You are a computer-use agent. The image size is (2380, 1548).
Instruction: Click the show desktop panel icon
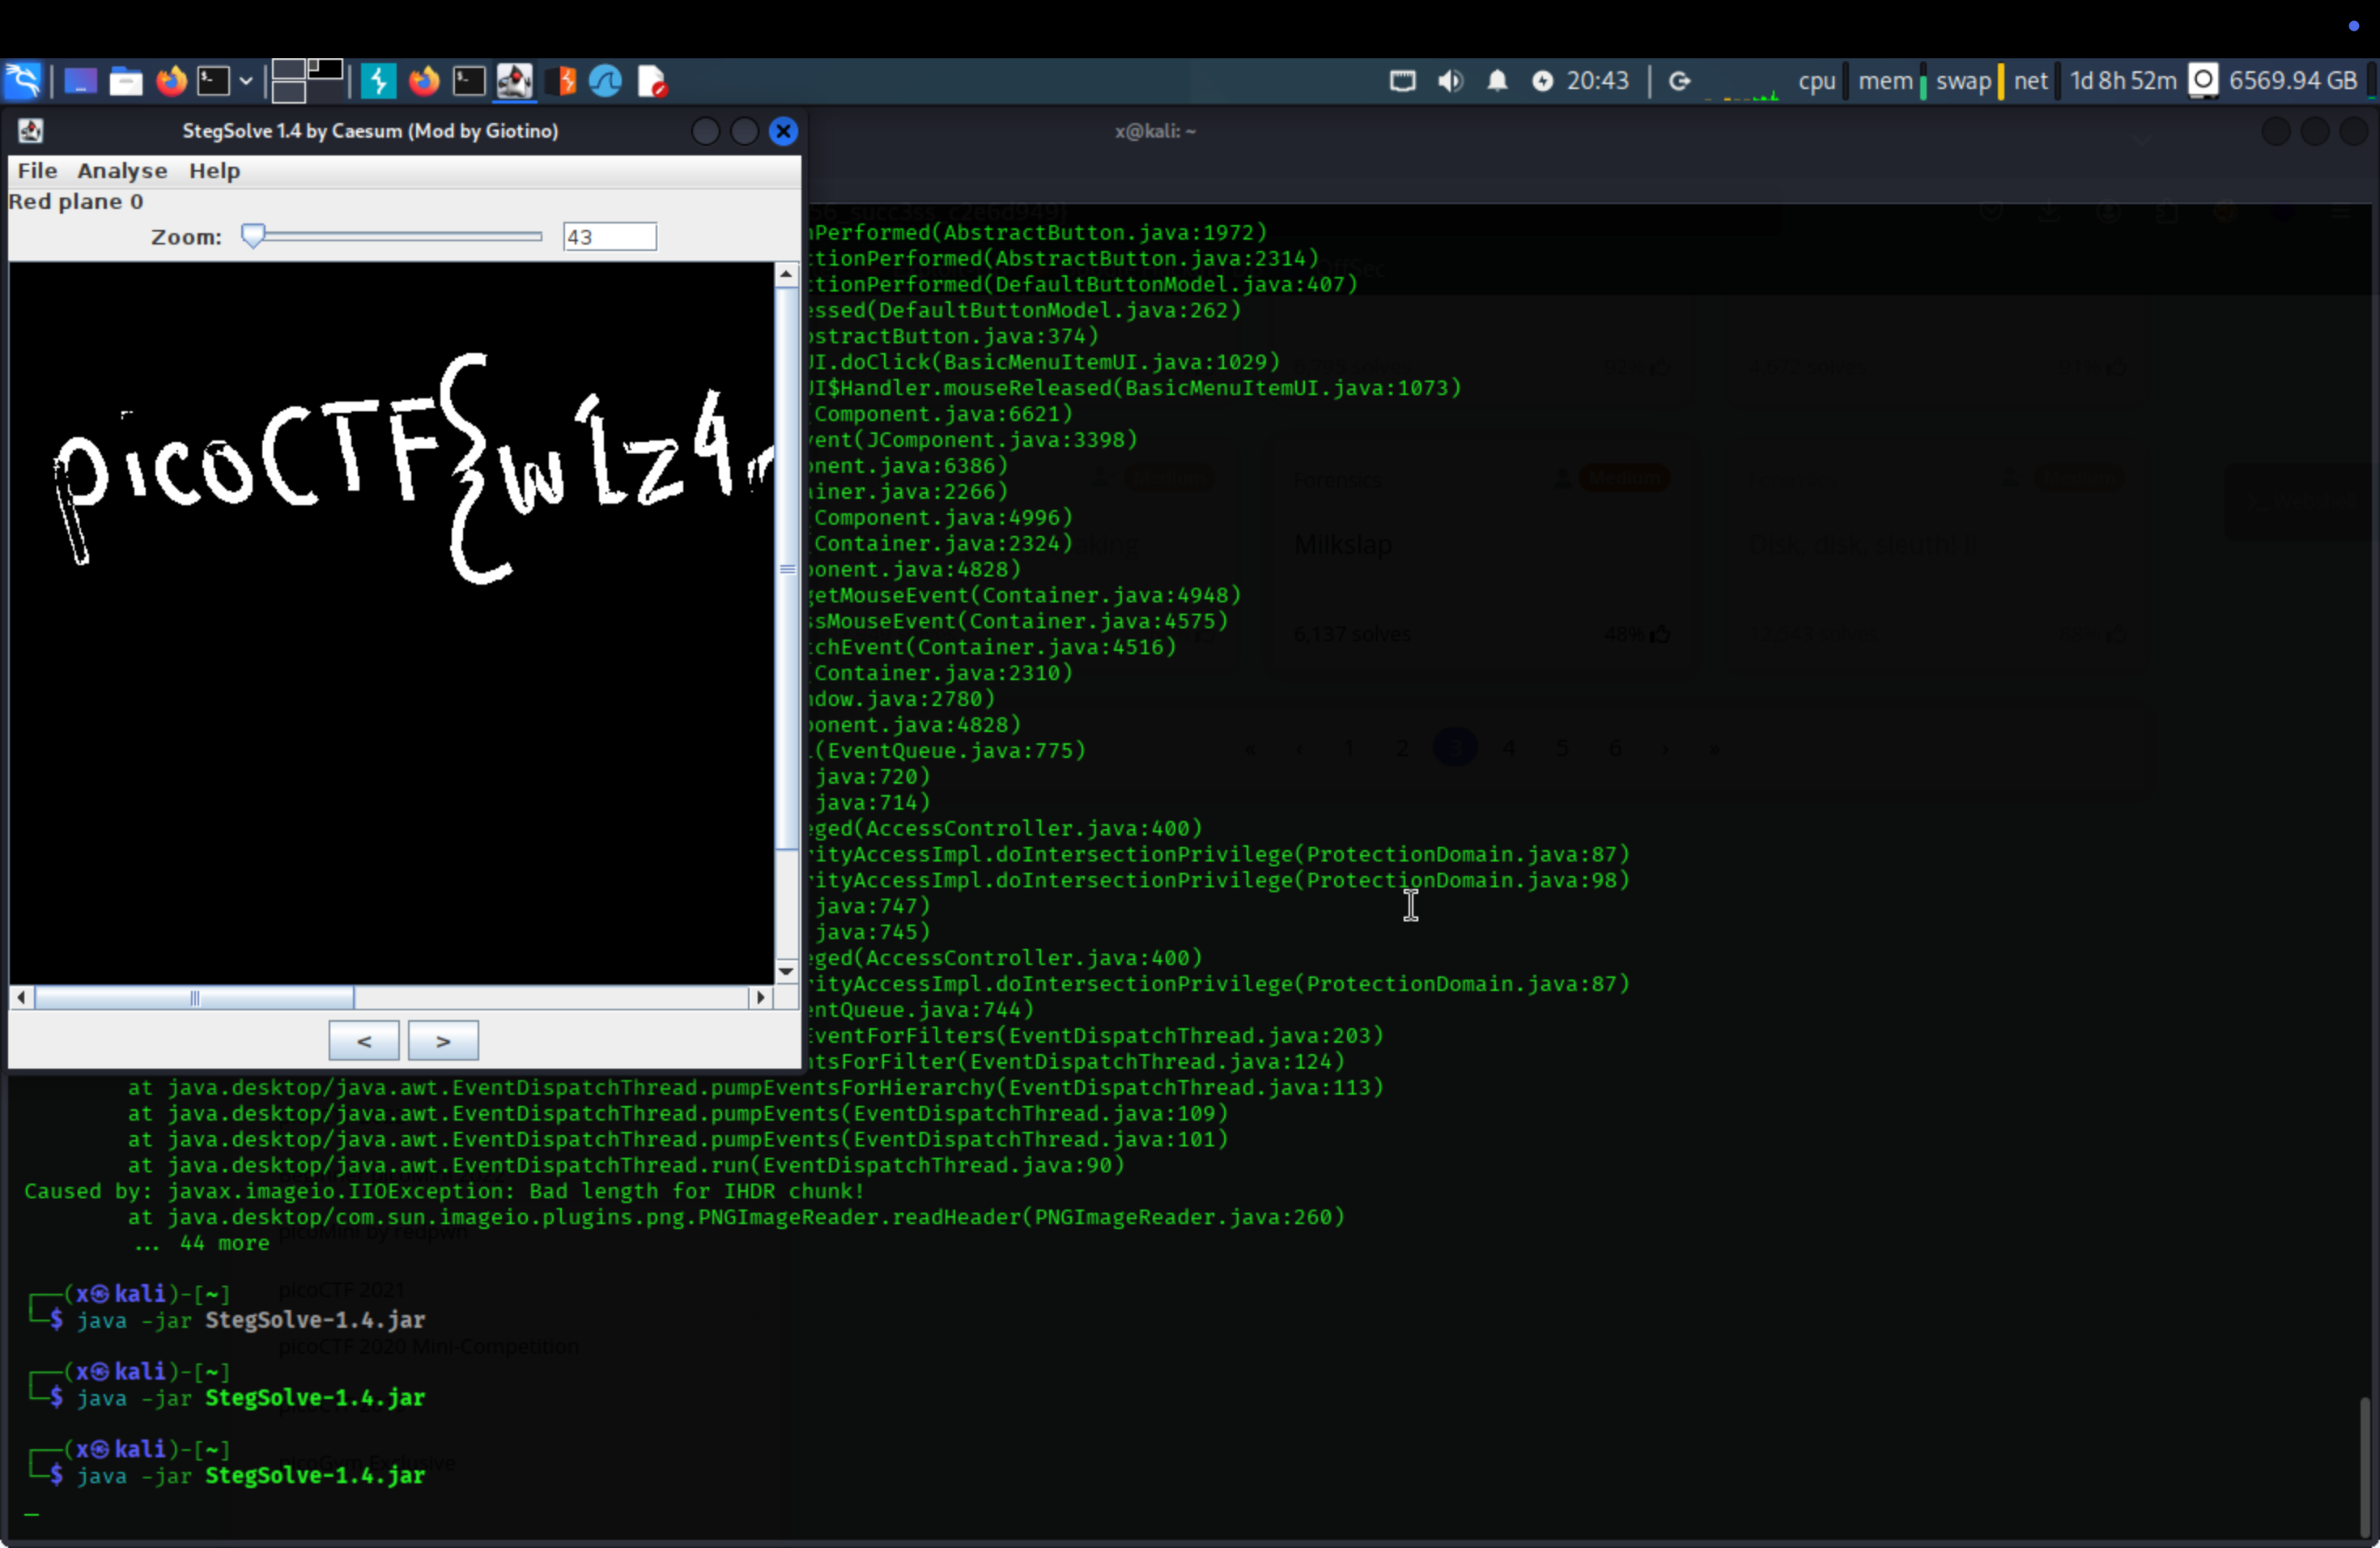coord(80,81)
